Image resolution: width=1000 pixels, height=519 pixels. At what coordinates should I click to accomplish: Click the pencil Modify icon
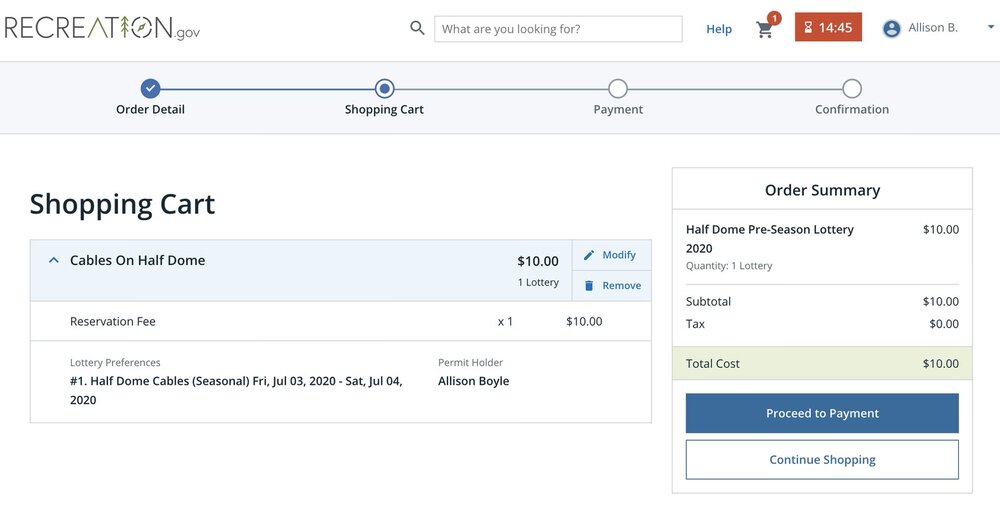pos(589,255)
